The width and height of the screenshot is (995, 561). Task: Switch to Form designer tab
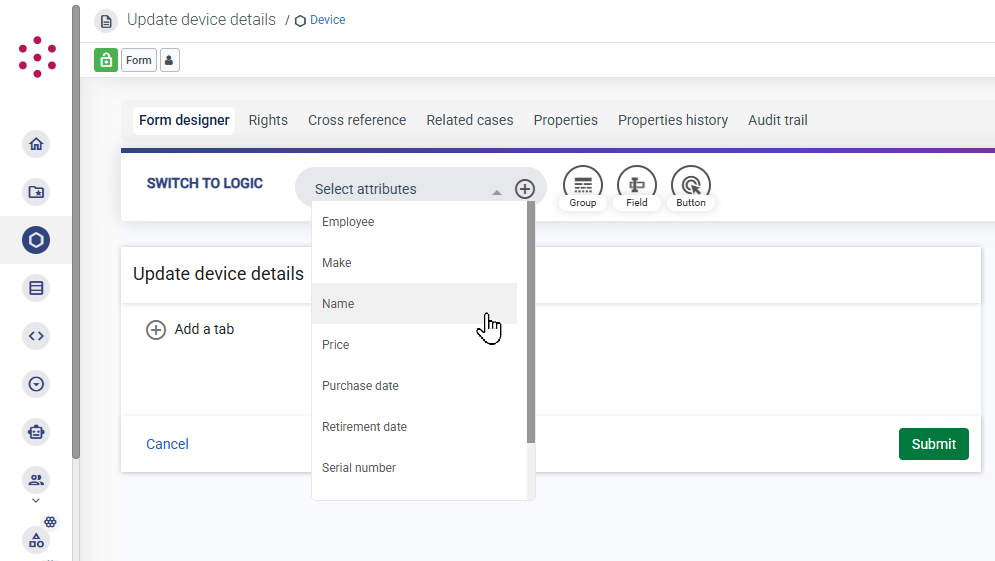click(x=184, y=121)
